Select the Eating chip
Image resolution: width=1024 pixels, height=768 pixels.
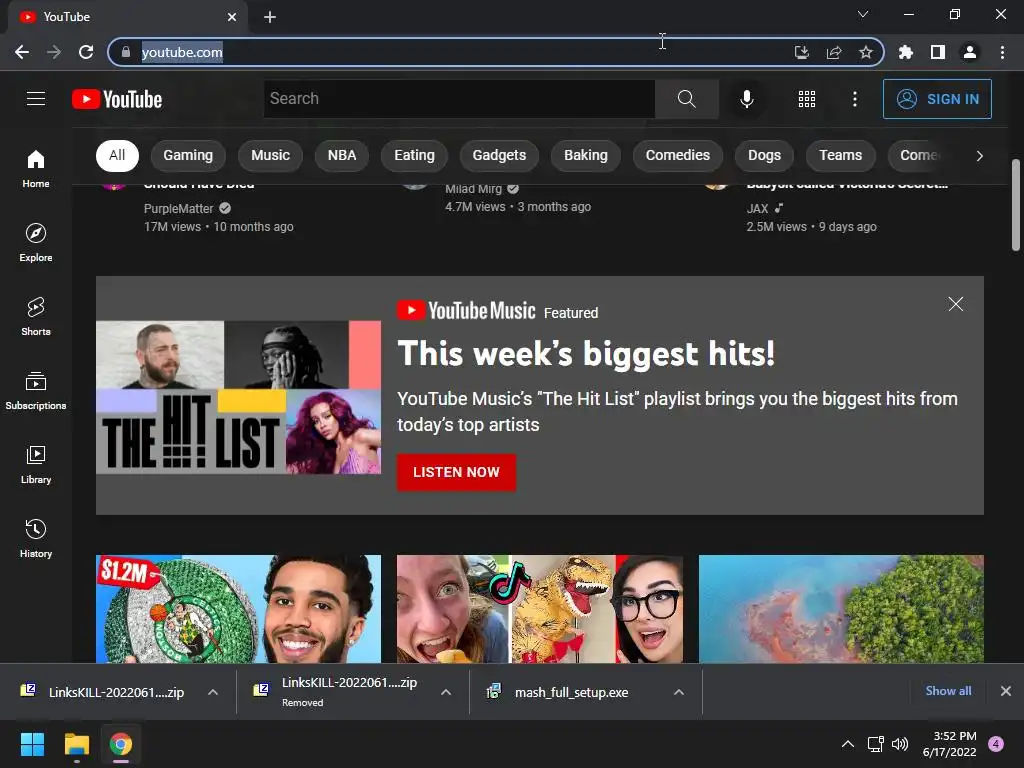(414, 155)
